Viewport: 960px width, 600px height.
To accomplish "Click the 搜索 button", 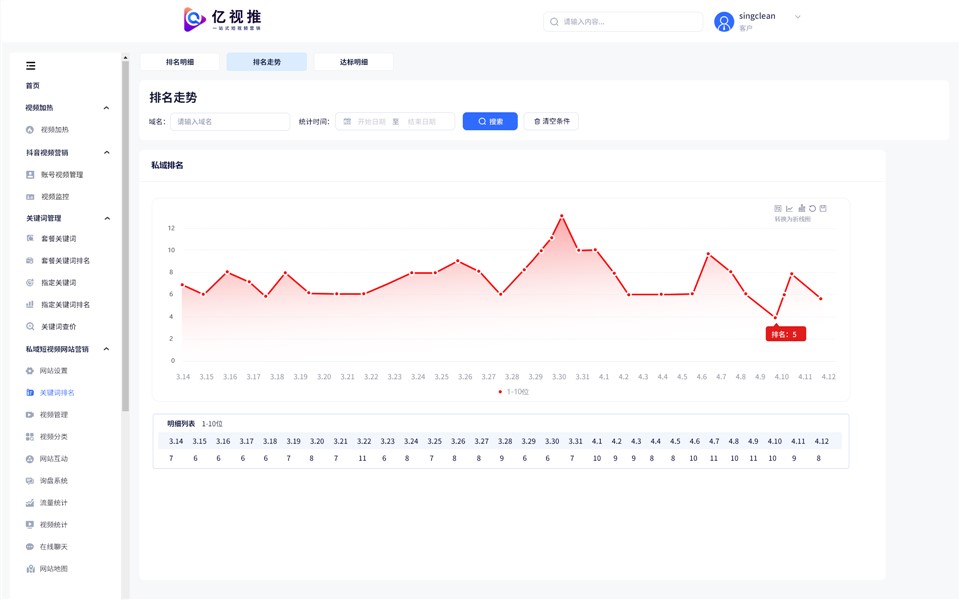I will tap(490, 121).
